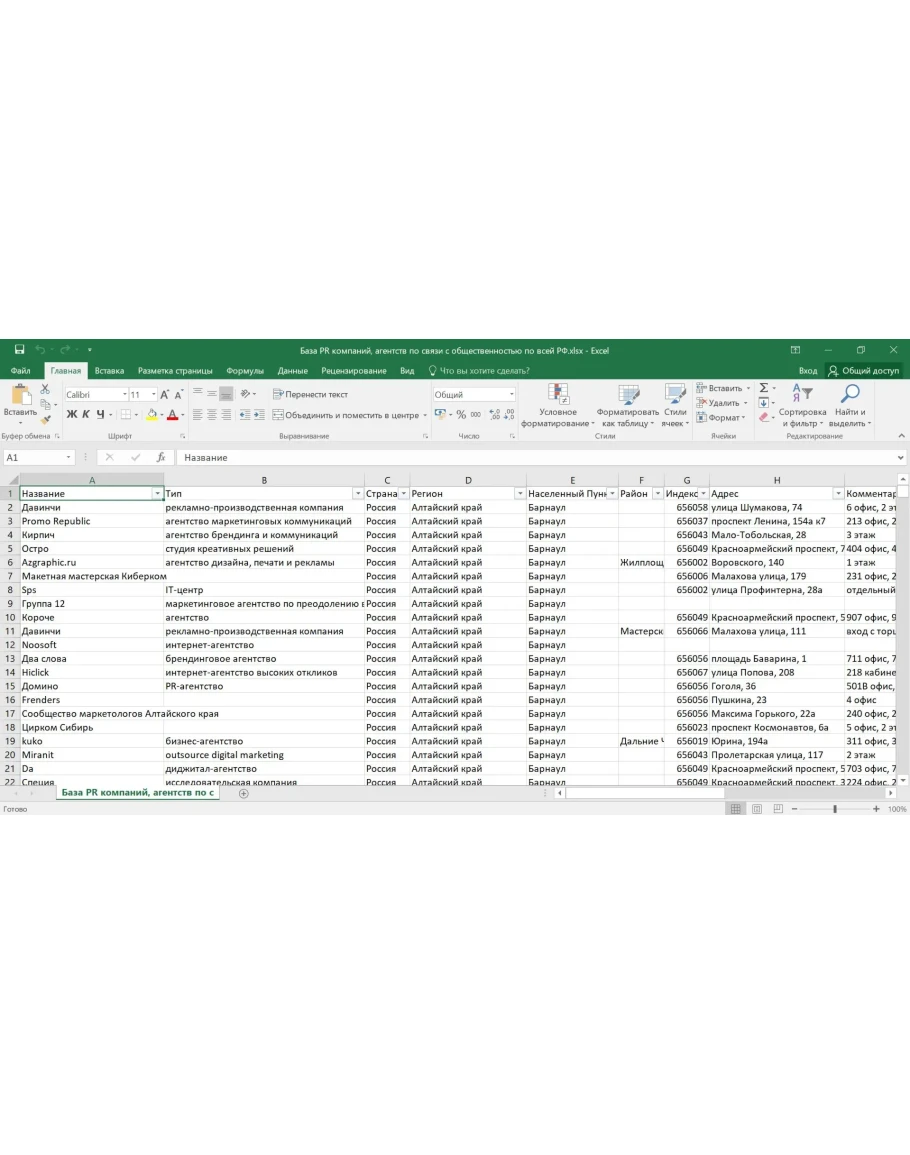Toggle italic К formatting
The height and width of the screenshot is (1155, 910).
click(86, 415)
